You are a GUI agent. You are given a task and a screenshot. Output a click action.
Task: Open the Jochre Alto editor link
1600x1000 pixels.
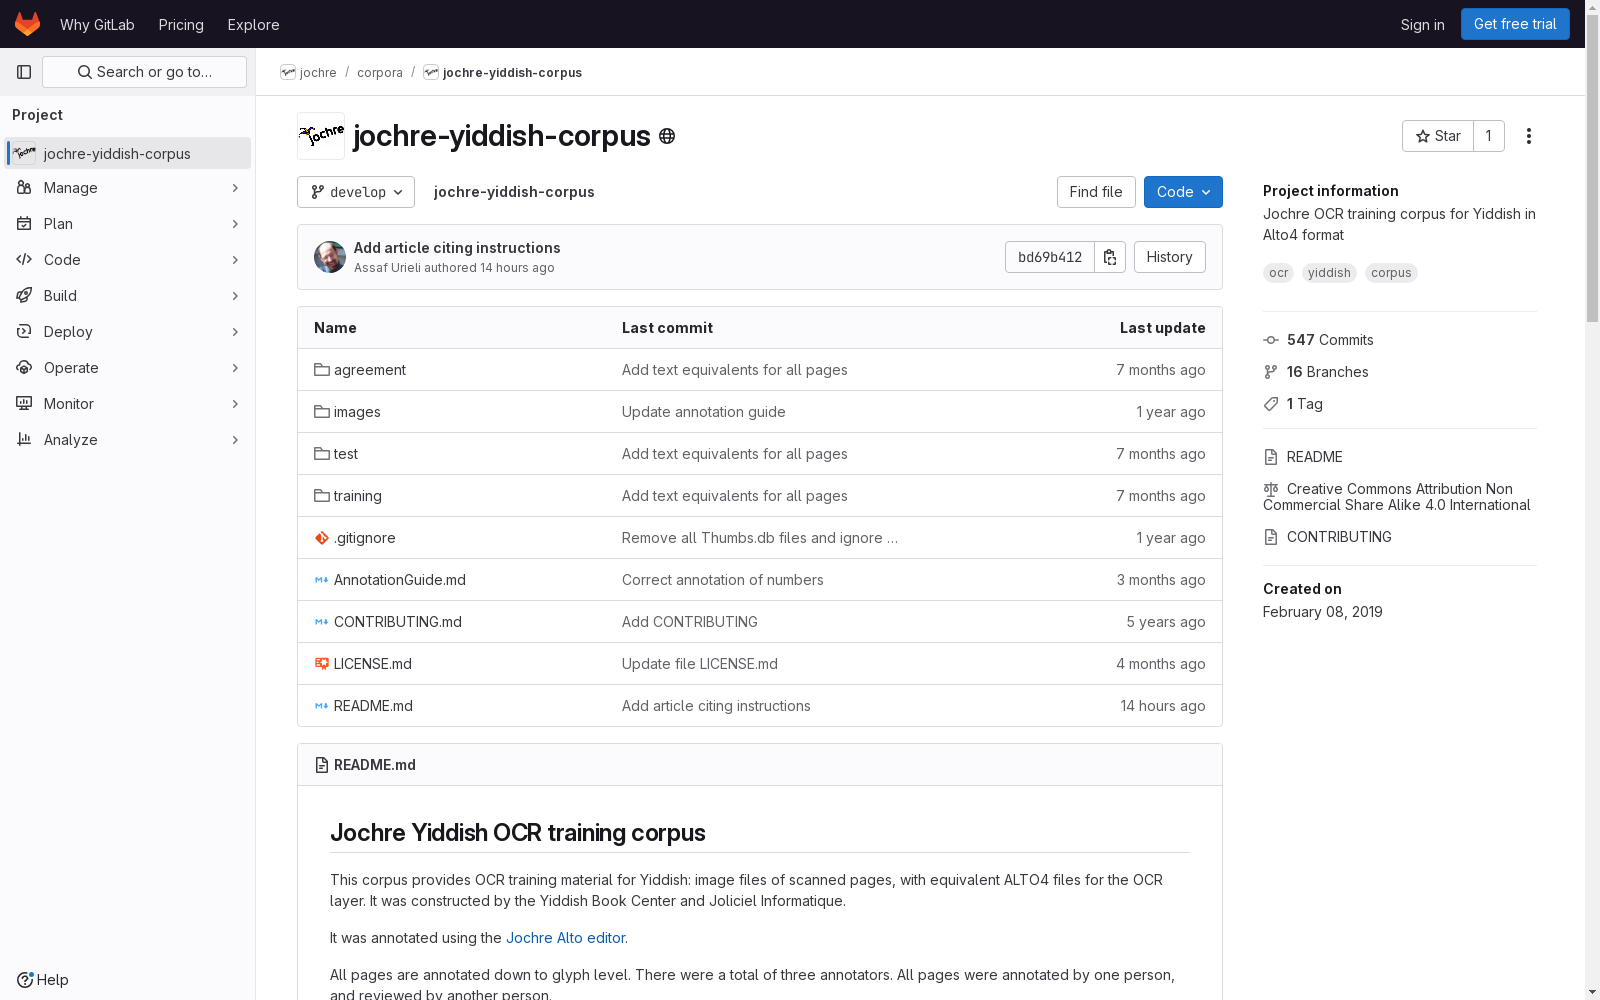pyautogui.click(x=565, y=938)
